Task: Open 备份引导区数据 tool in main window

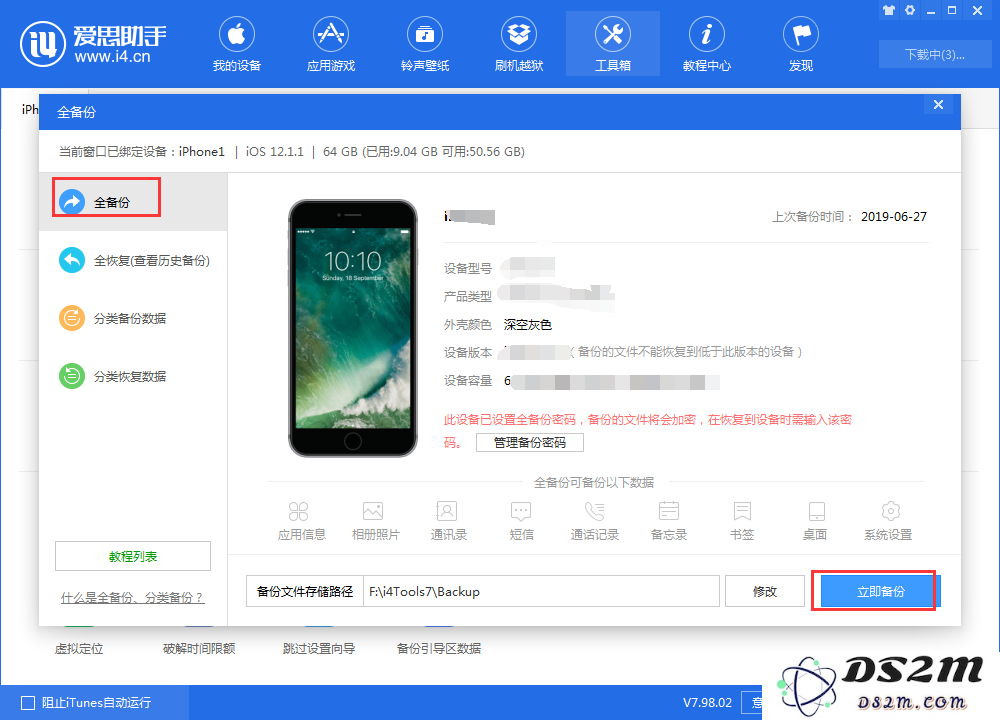Action: [439, 649]
